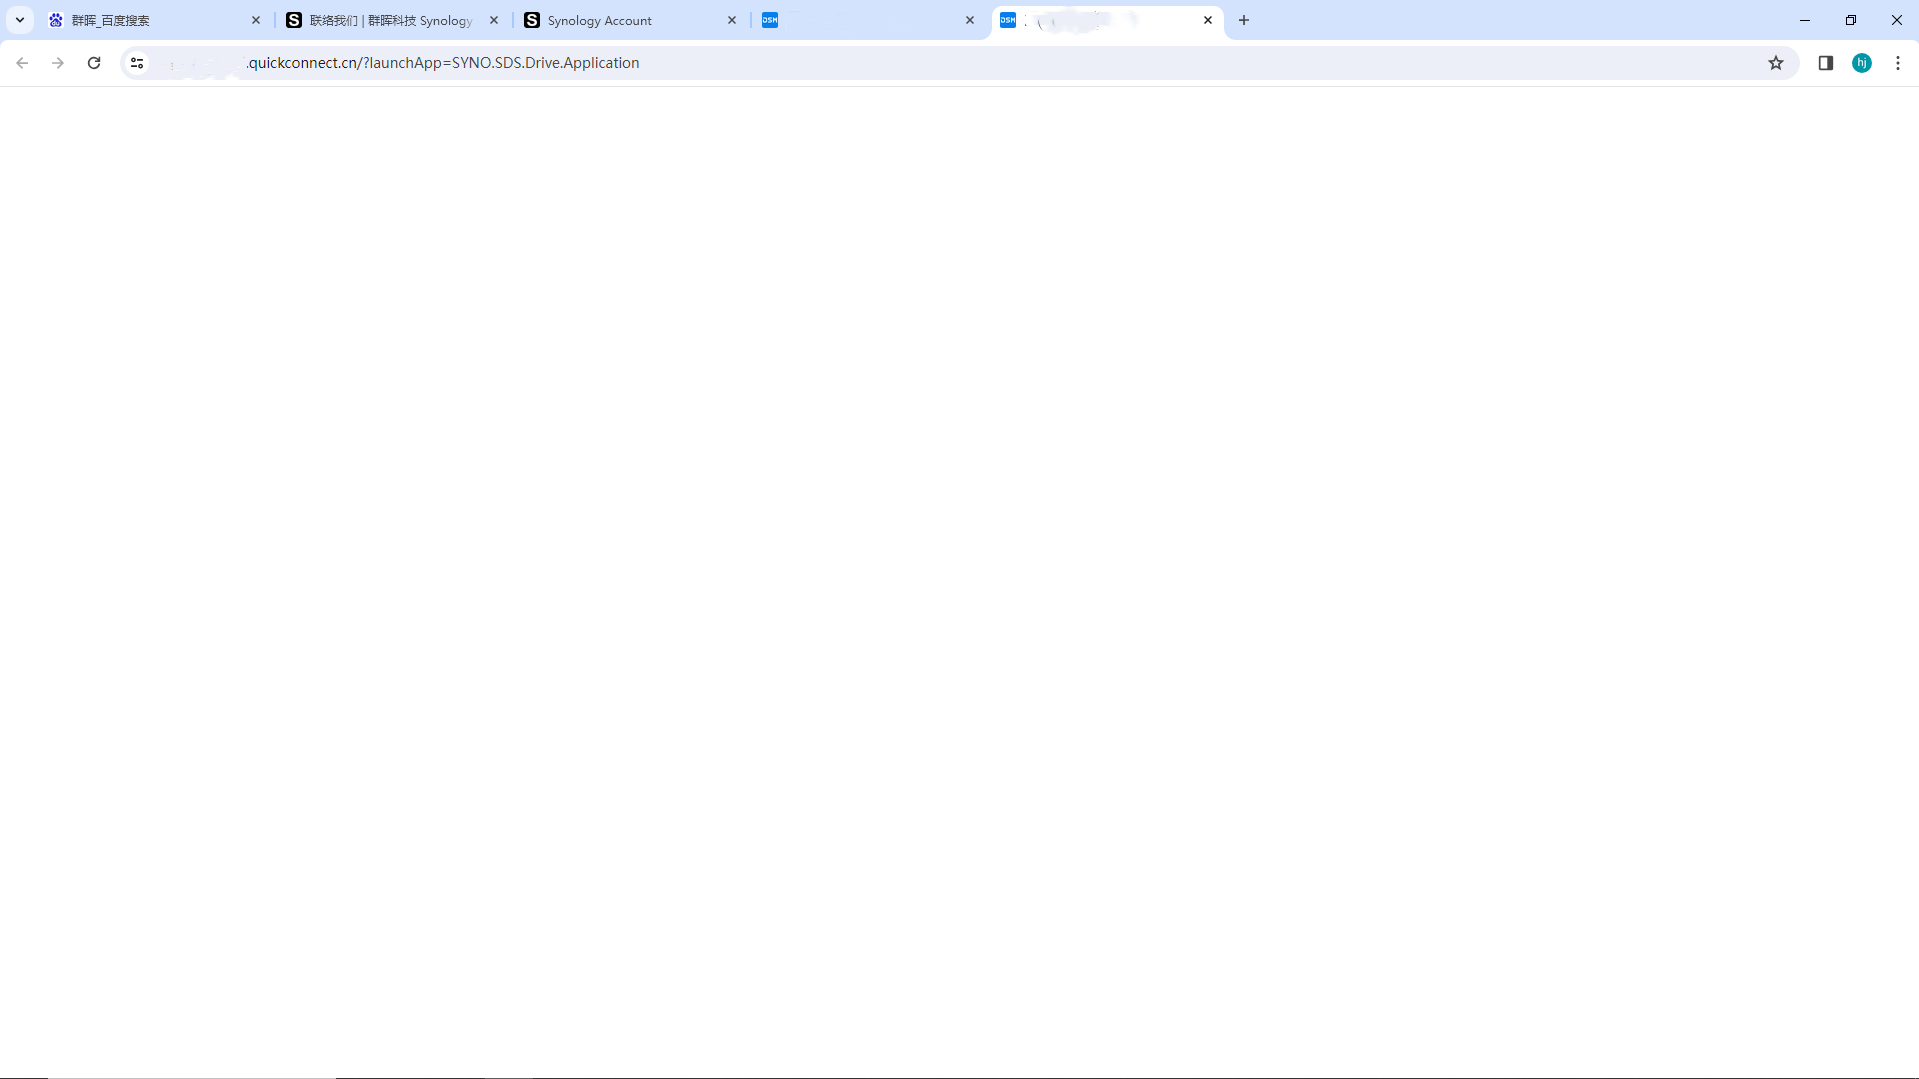Click the browser forward arrow
The image size is (1919, 1079).
[58, 63]
